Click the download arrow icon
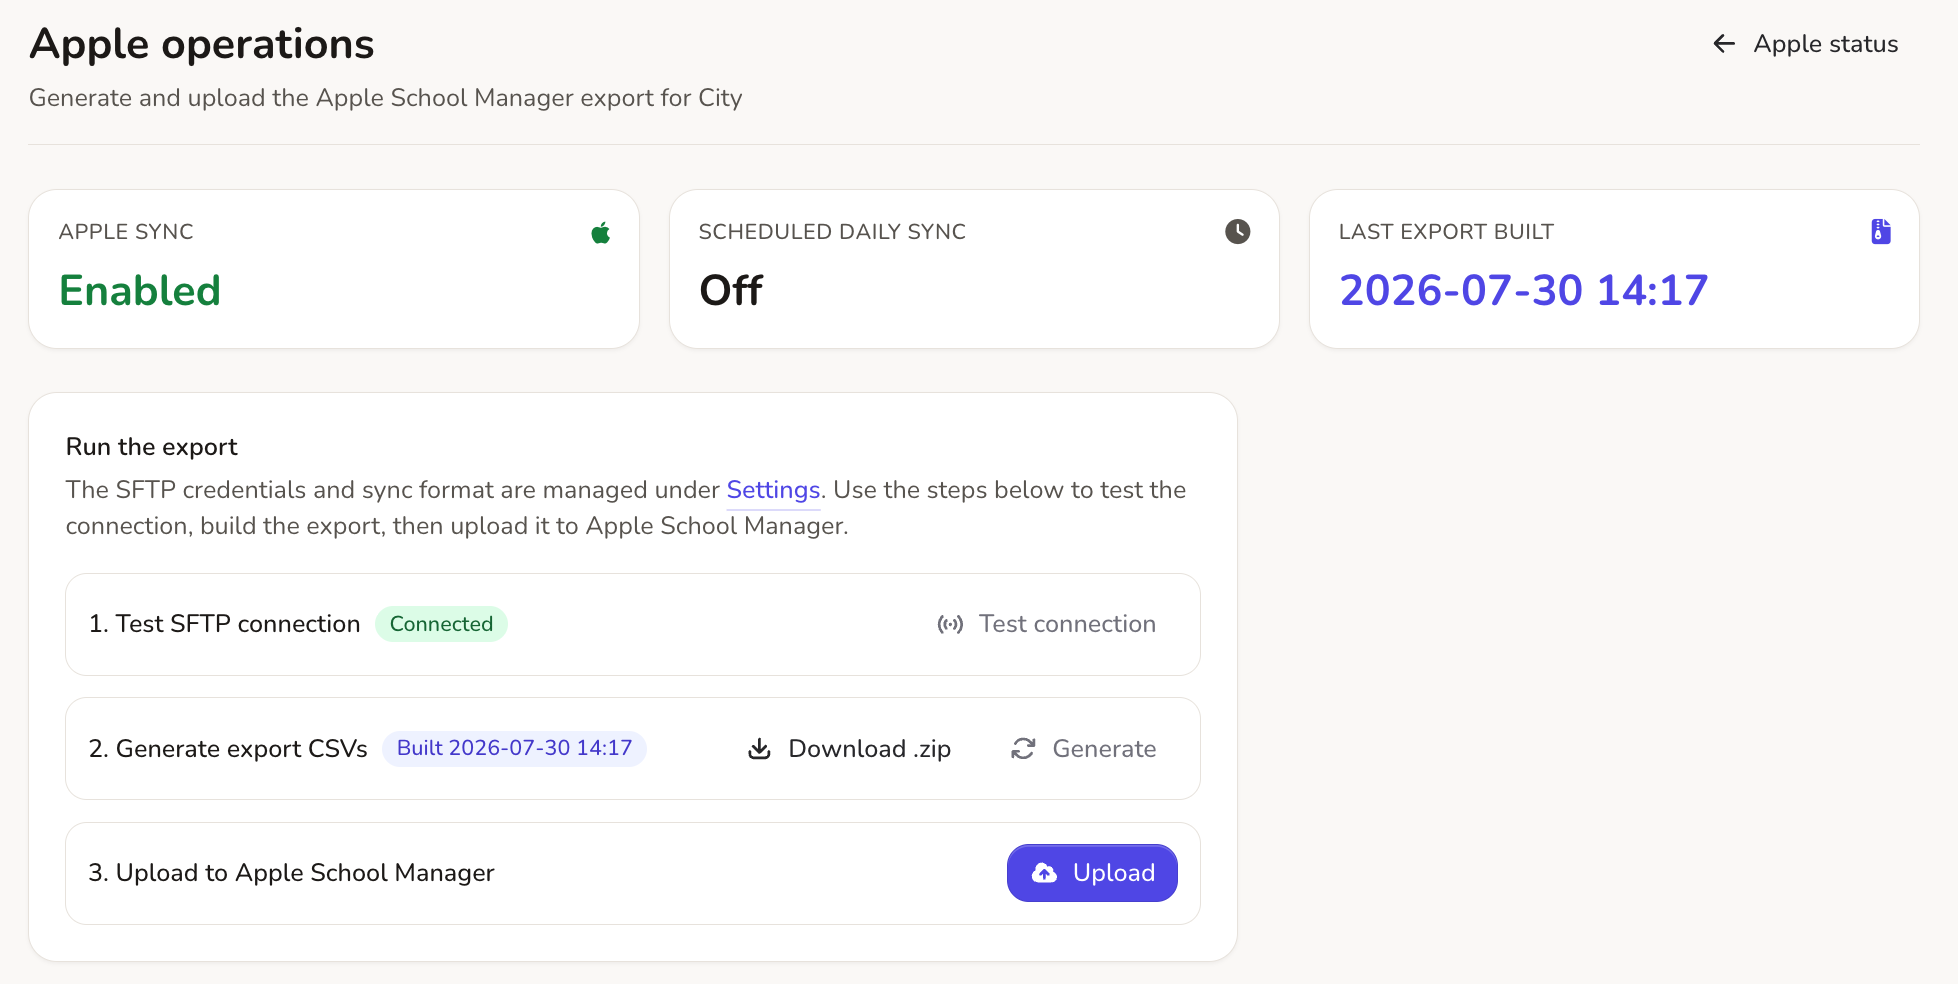 click(x=760, y=749)
